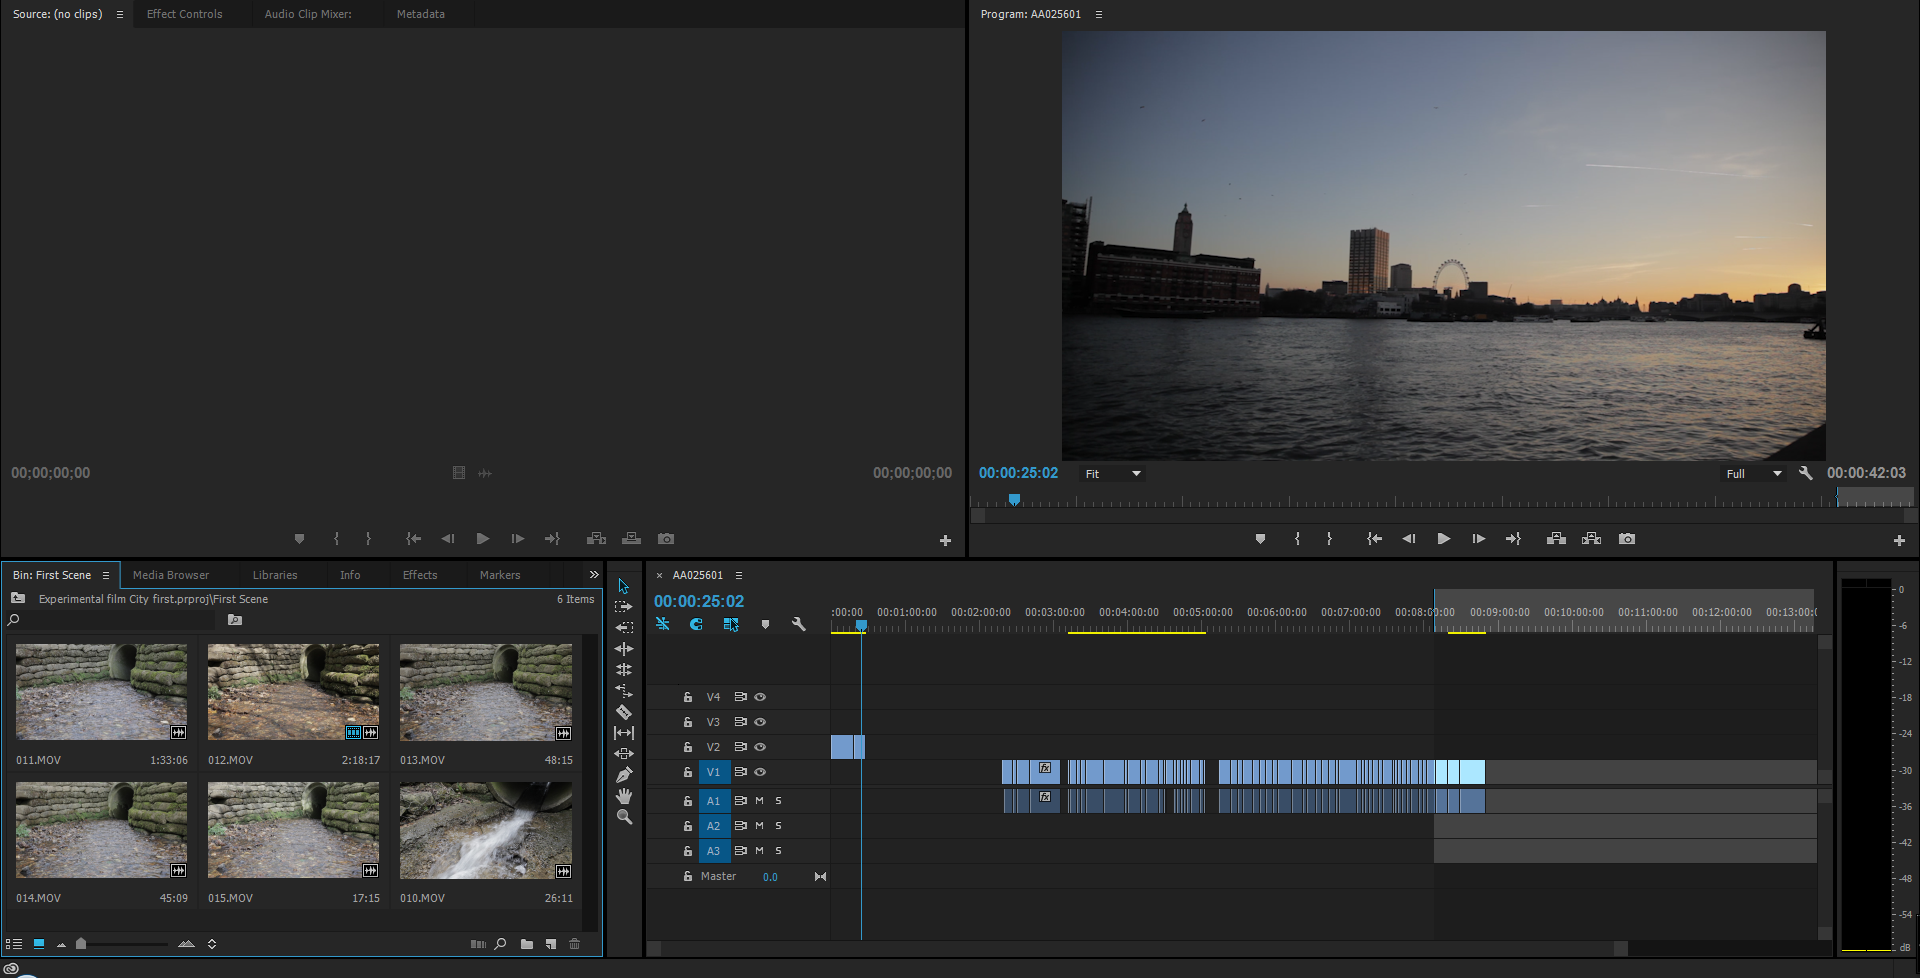Open the Effects tab
This screenshot has width=1920, height=978.
(420, 575)
